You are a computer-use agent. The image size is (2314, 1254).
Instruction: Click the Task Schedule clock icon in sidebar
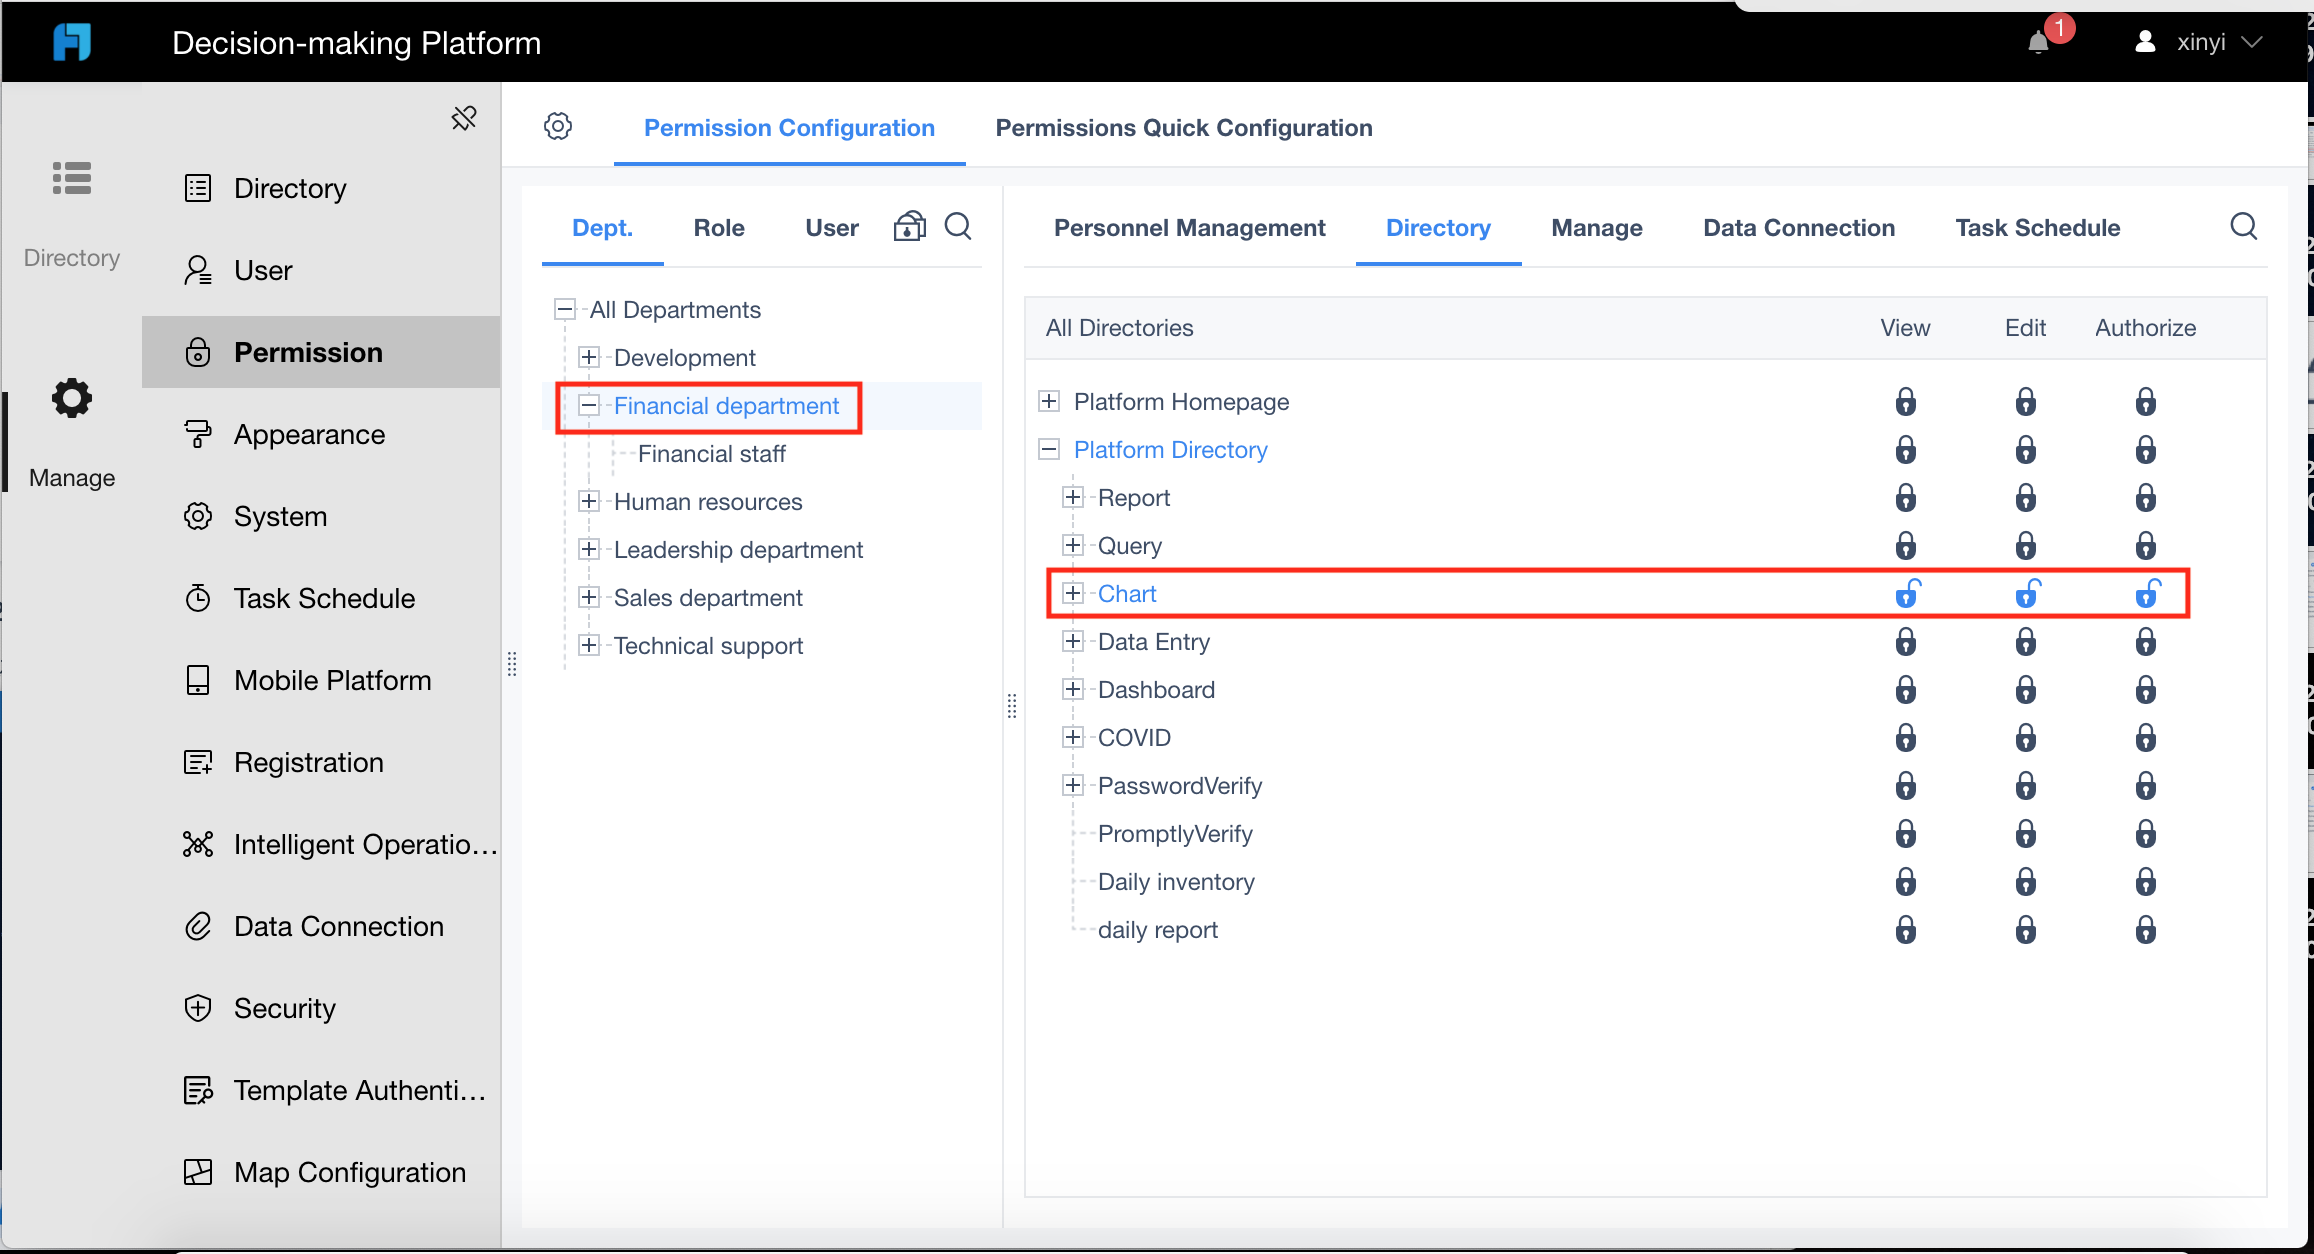click(x=198, y=598)
